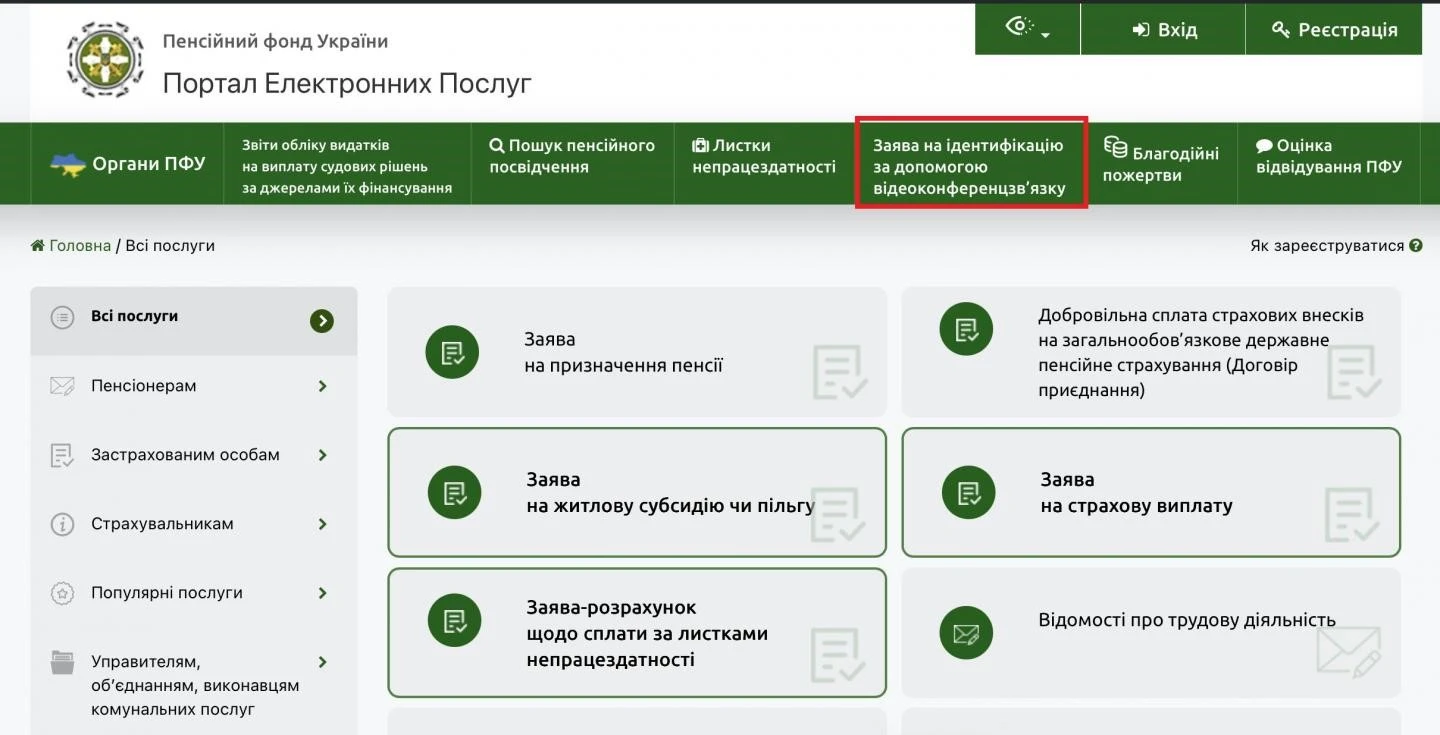This screenshot has height=735, width=1440.
Task: Open the Заява на страхову виплату service card
Action: click(x=1150, y=492)
